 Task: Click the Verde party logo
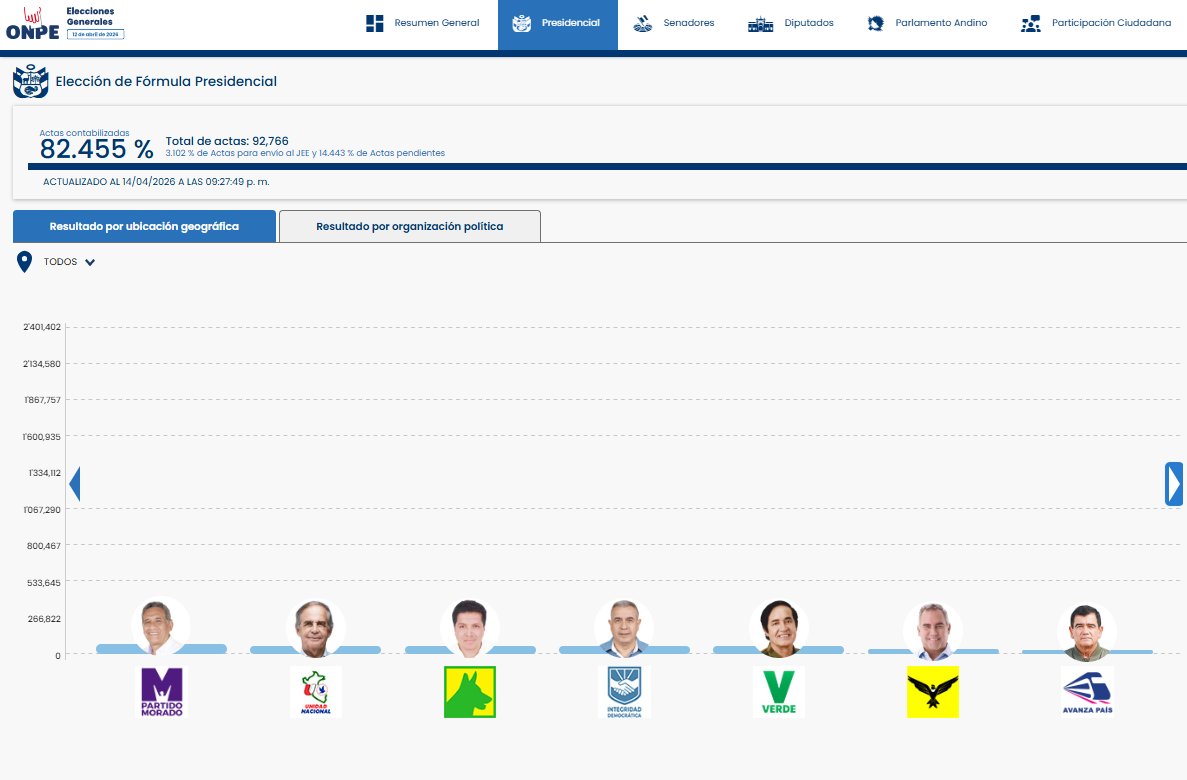(x=779, y=692)
